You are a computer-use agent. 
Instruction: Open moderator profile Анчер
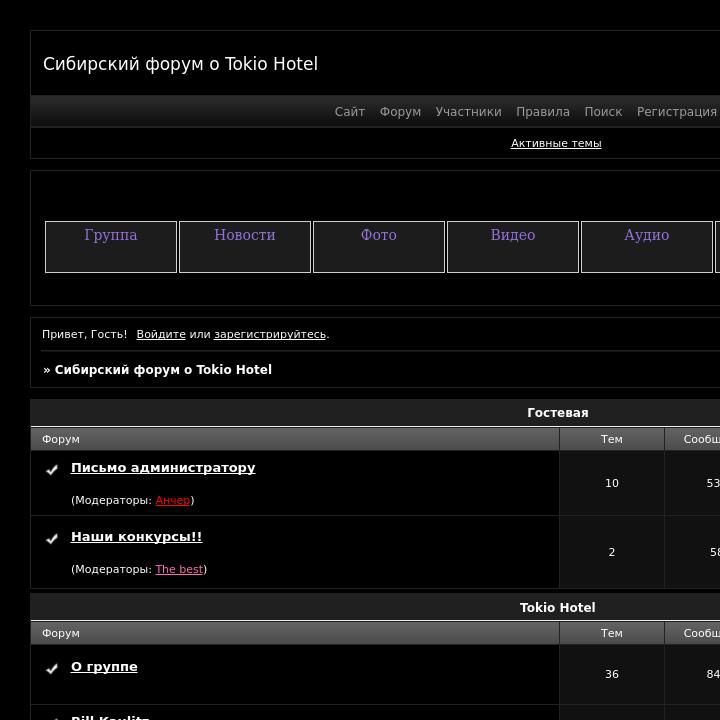tap(173, 500)
